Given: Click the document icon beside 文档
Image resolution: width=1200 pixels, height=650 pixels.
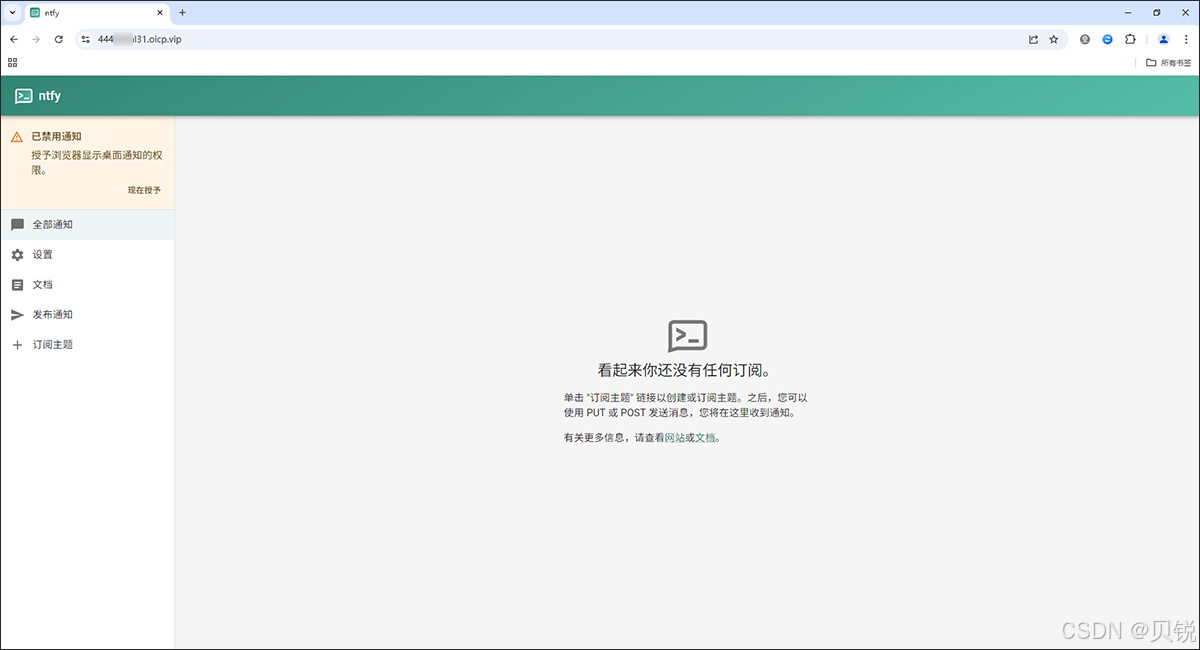Looking at the screenshot, I should point(17,285).
